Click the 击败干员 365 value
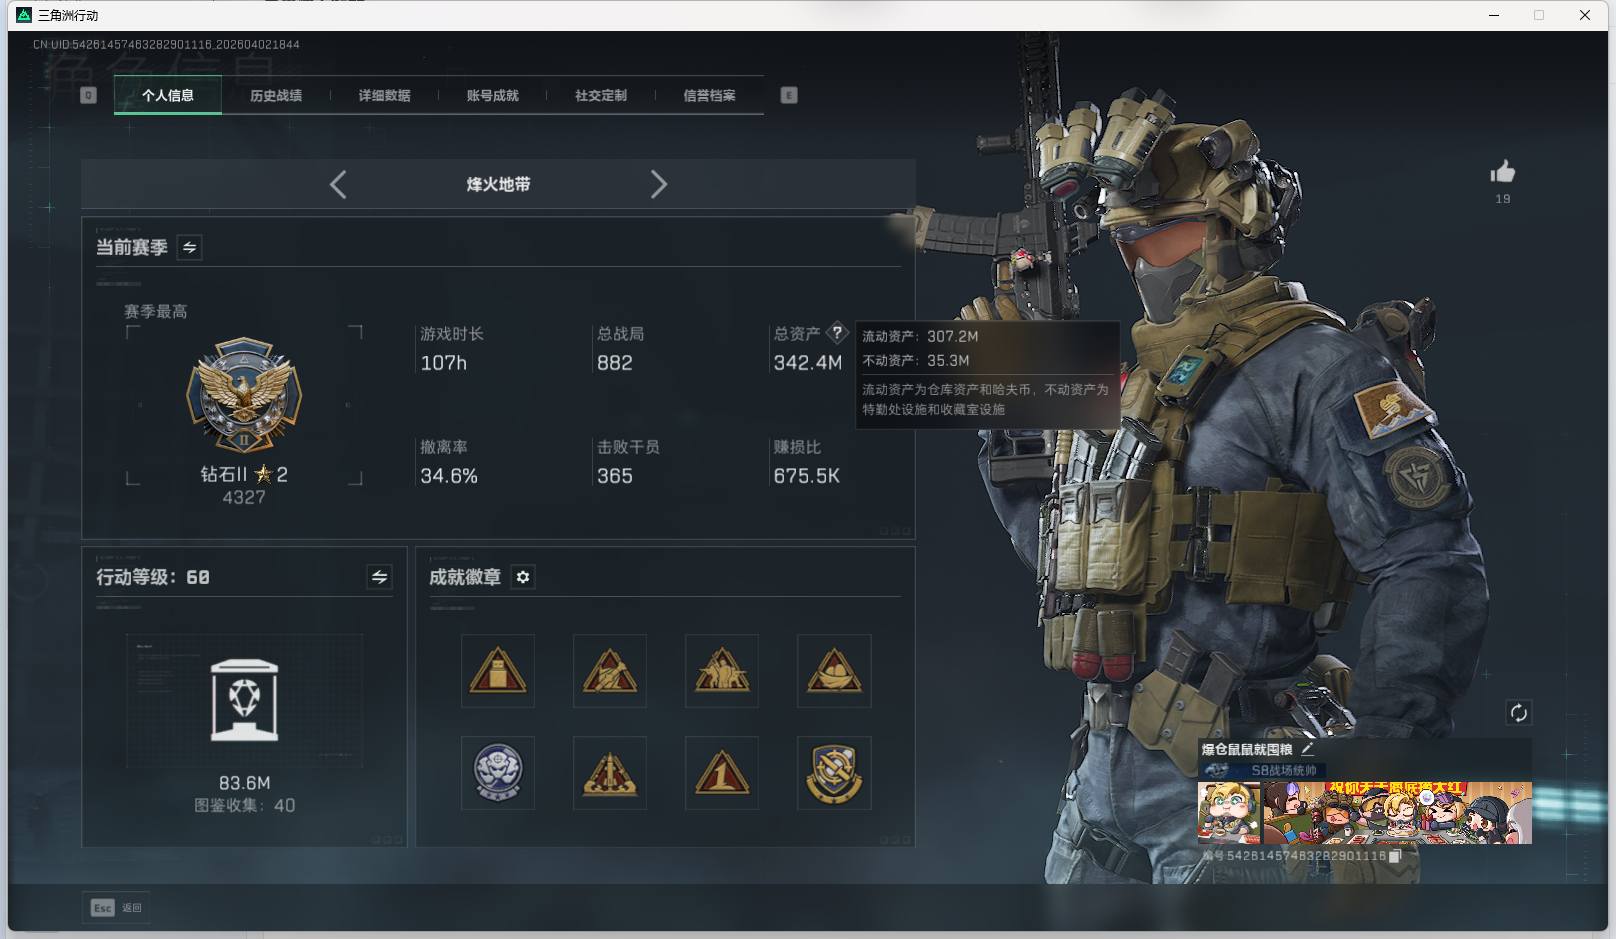This screenshot has width=1616, height=939. coord(615,476)
